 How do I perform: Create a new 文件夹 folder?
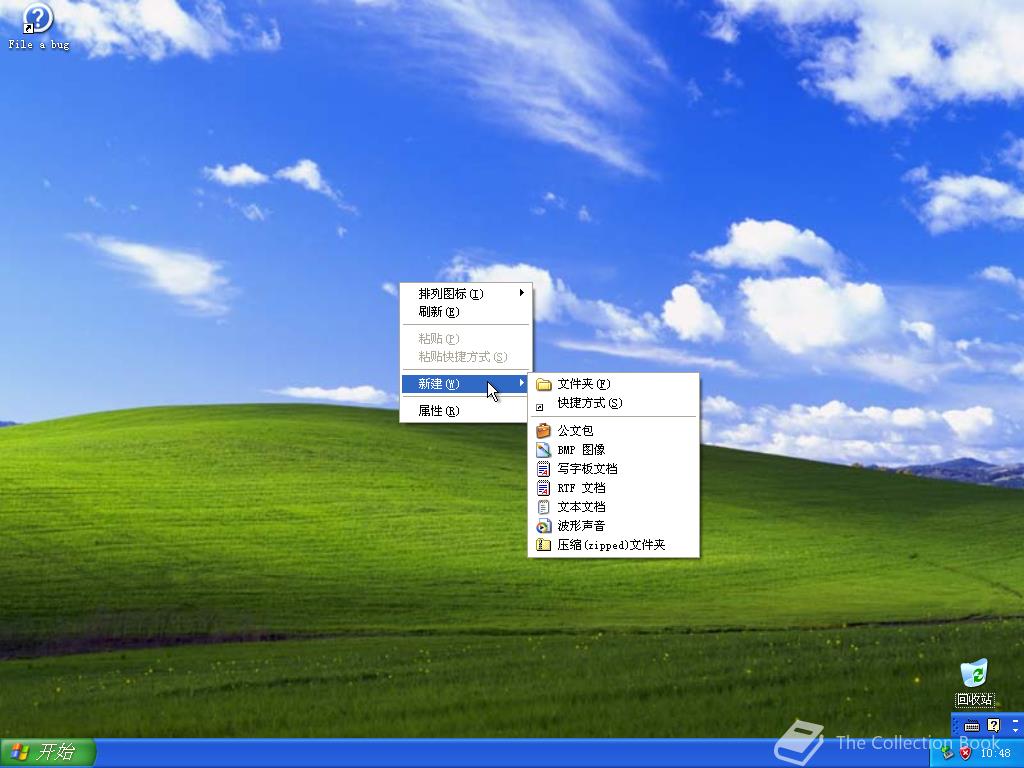[613, 384]
